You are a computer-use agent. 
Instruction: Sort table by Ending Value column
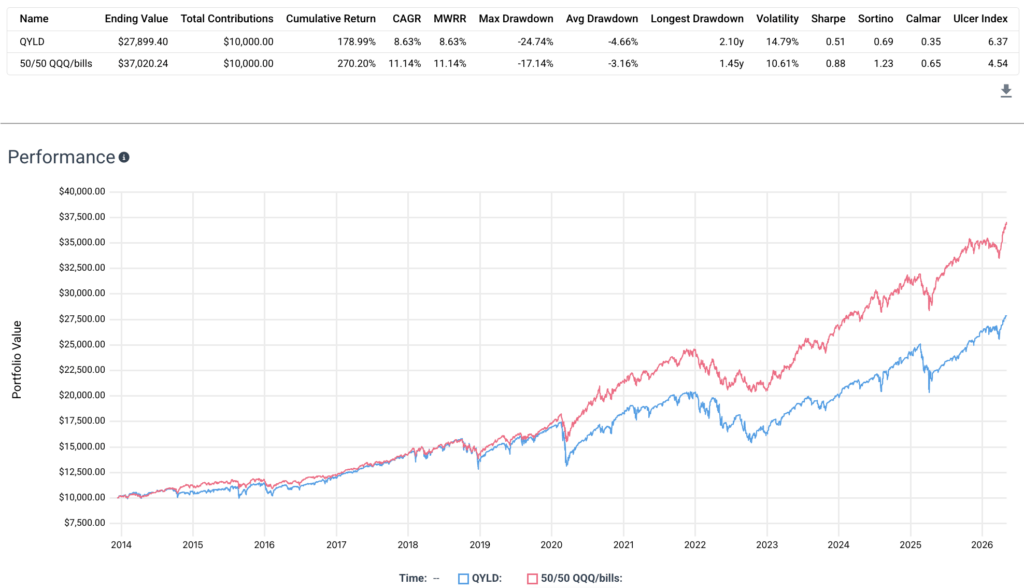pyautogui.click(x=136, y=19)
